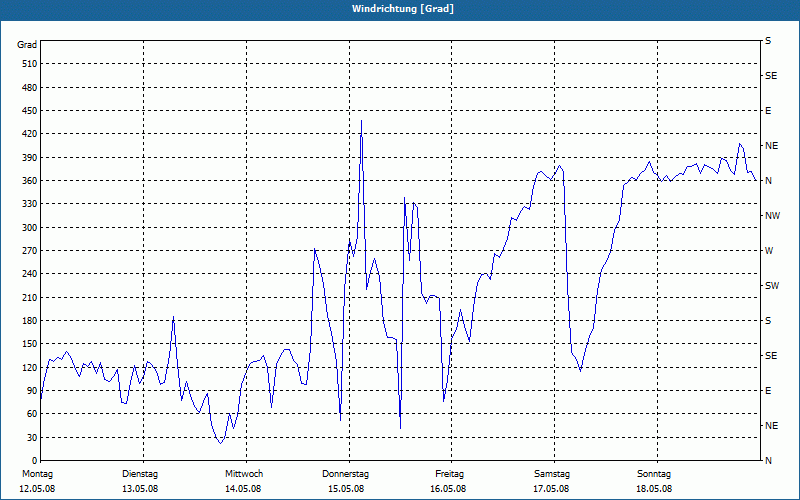Click the 'W' compass label
Screen dimensions: 800x500
pos(769,251)
